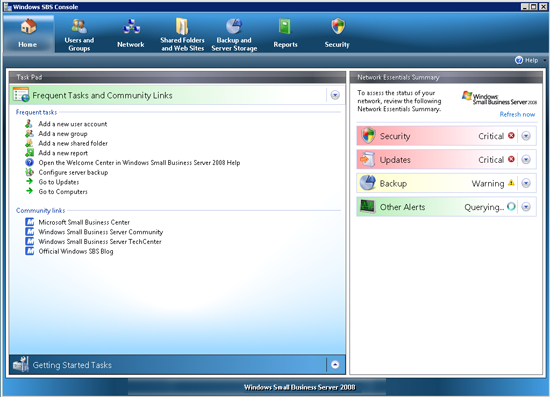Image resolution: width=550 pixels, height=397 pixels.
Task: Click icon beside Add a new shared folder
Action: coord(29,143)
